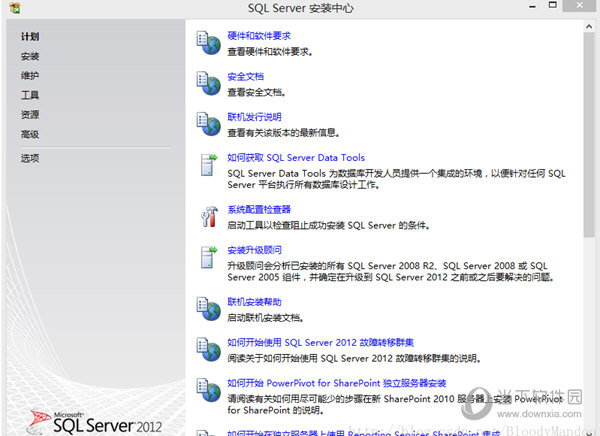Click the description 启动联机安装文档。
This screenshot has height=436, width=600.
(266, 318)
